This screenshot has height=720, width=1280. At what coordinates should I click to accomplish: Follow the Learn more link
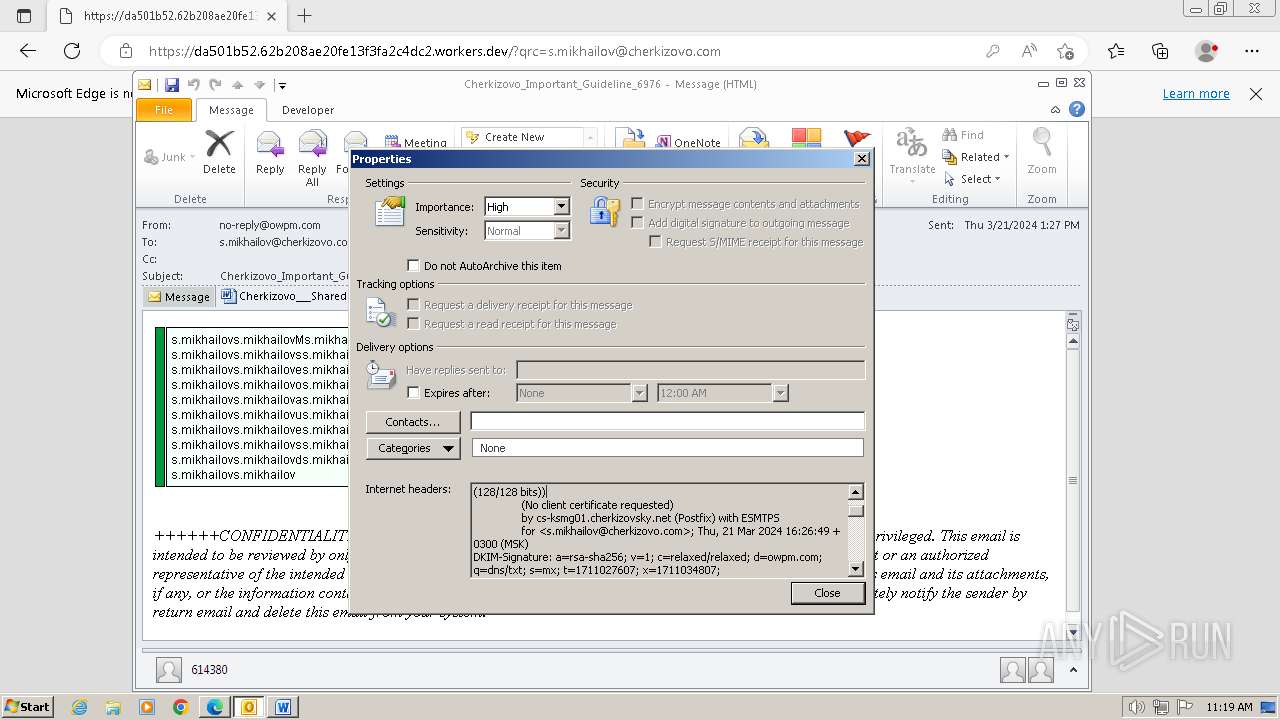pyautogui.click(x=1196, y=93)
